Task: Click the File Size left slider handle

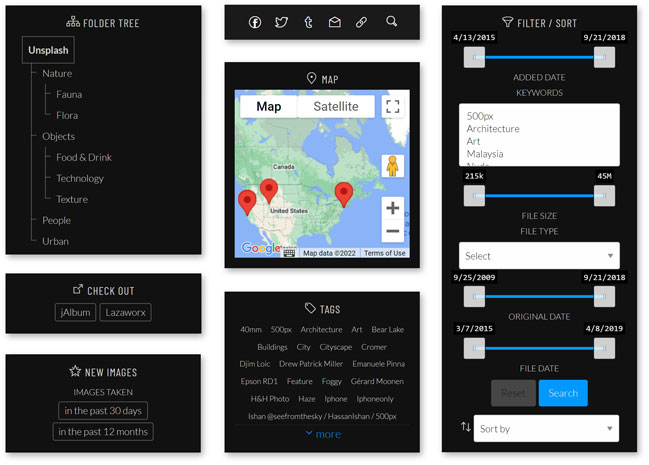Action: point(474,196)
